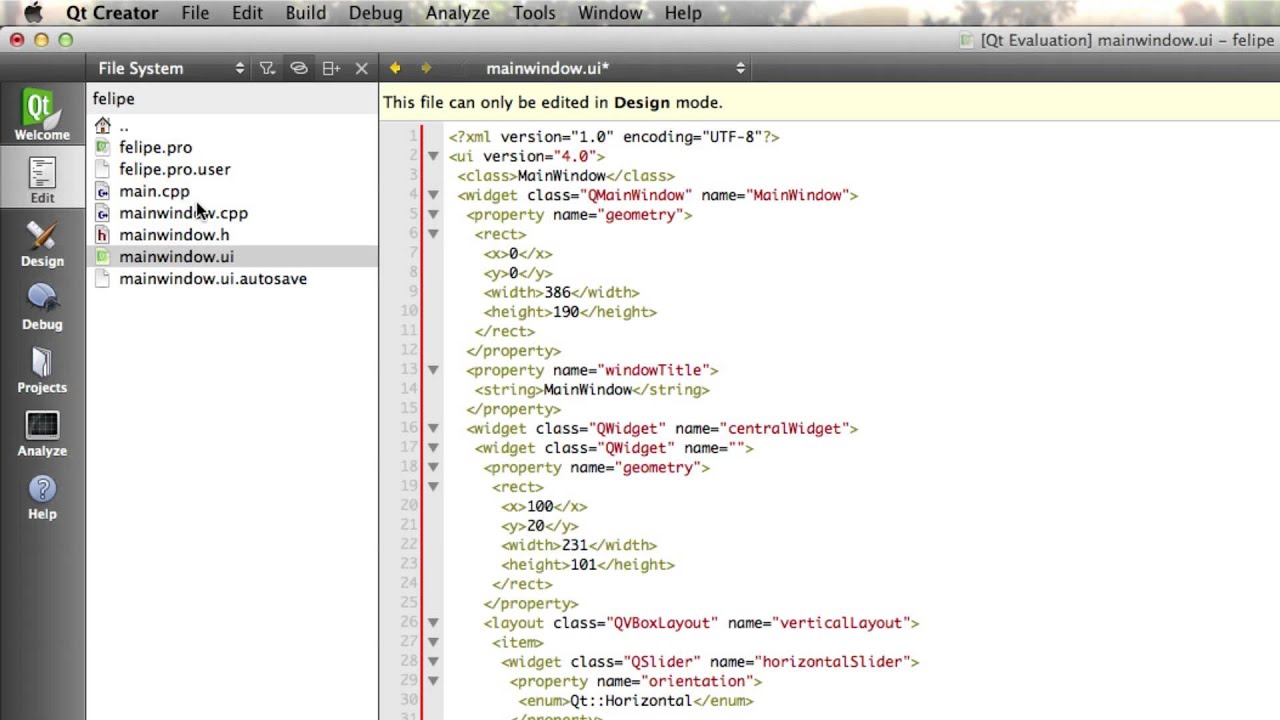Collapse rect fold on line 6
This screenshot has width=1280, height=720.
[433, 234]
